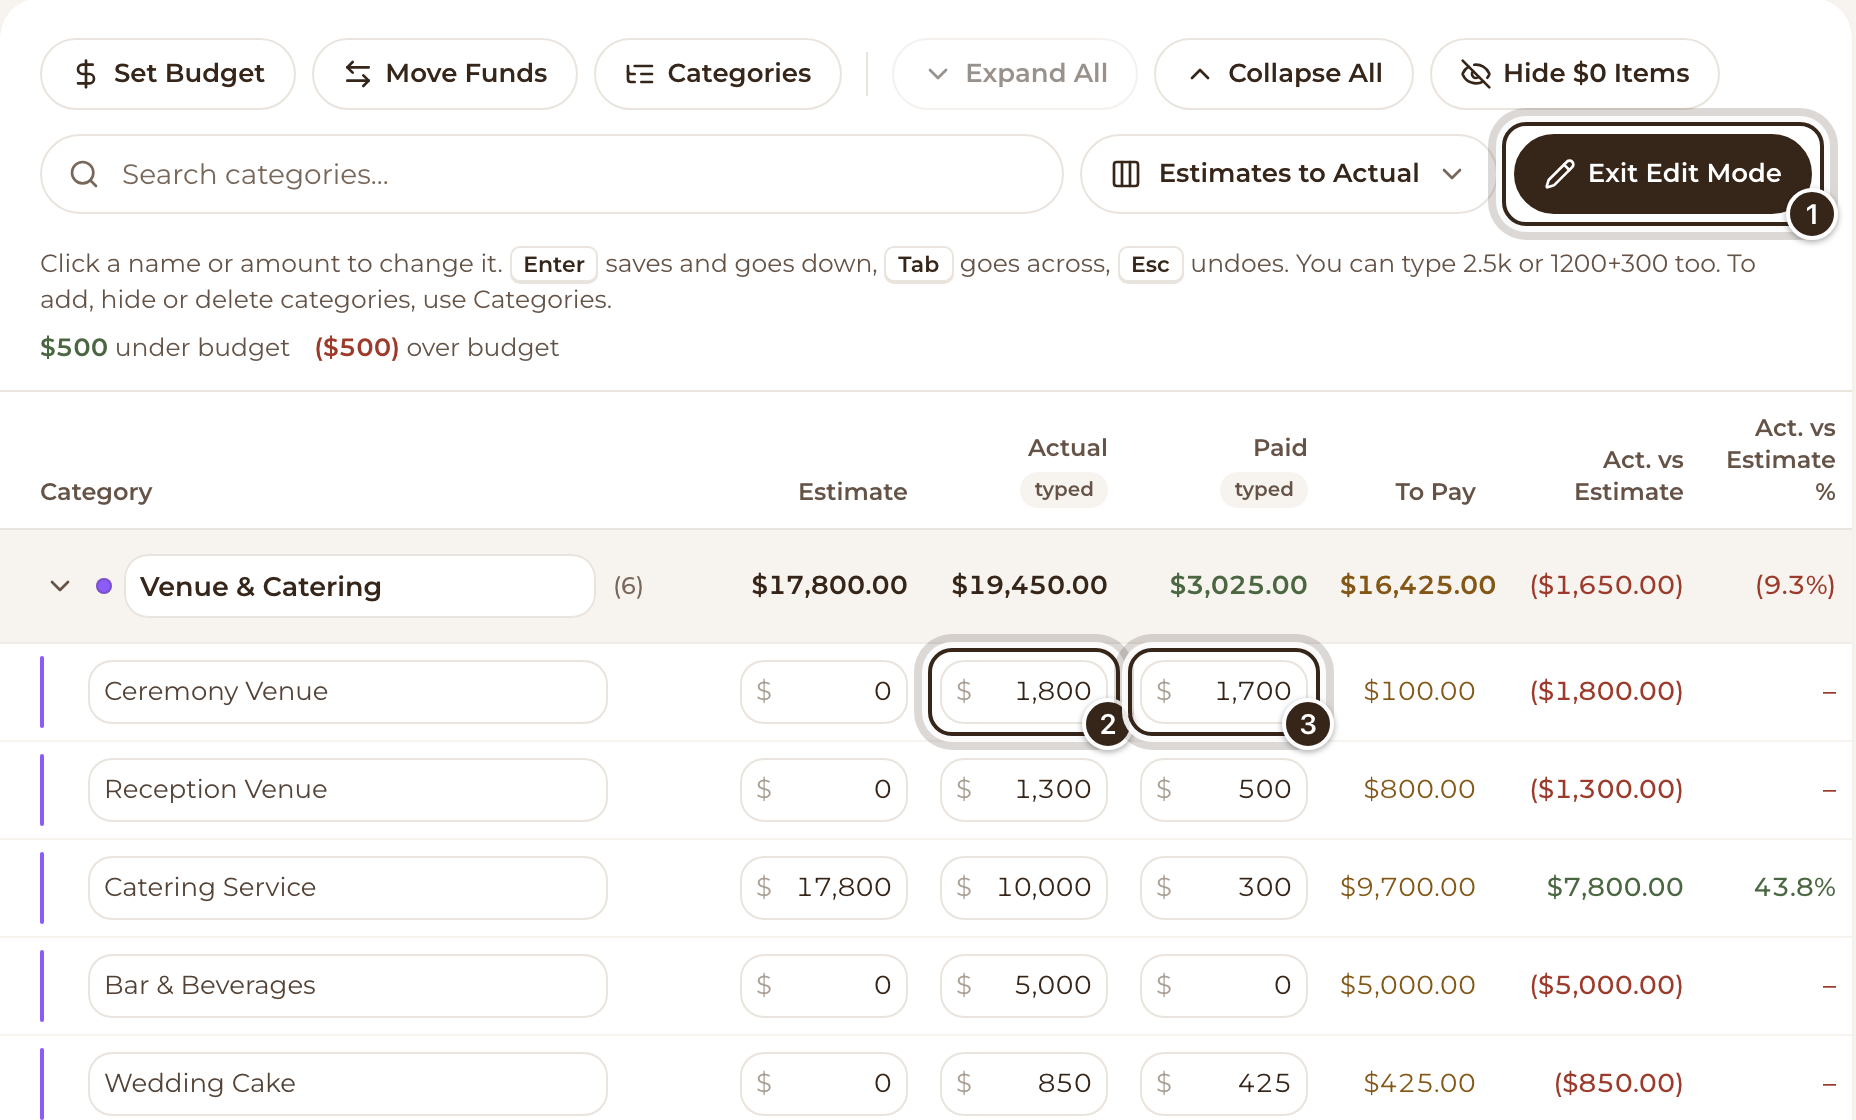Edit the Venue & Catering name field
This screenshot has width=1856, height=1120.
click(x=360, y=586)
